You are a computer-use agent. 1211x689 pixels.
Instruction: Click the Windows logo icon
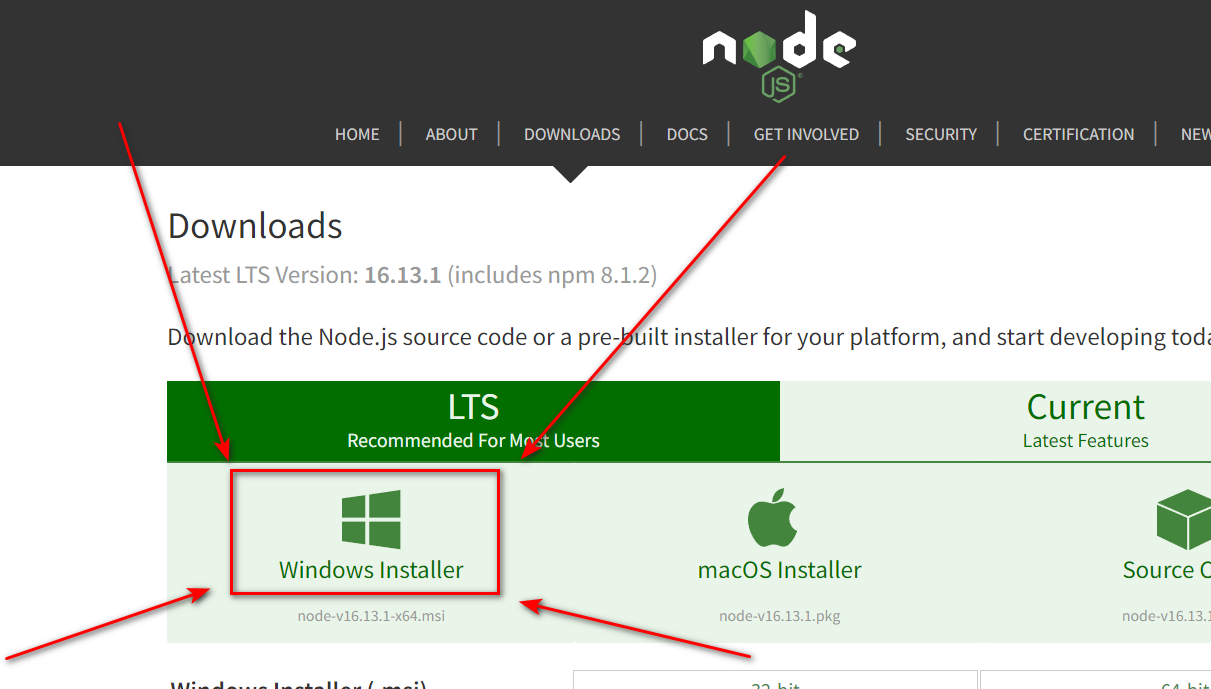[x=371, y=519]
